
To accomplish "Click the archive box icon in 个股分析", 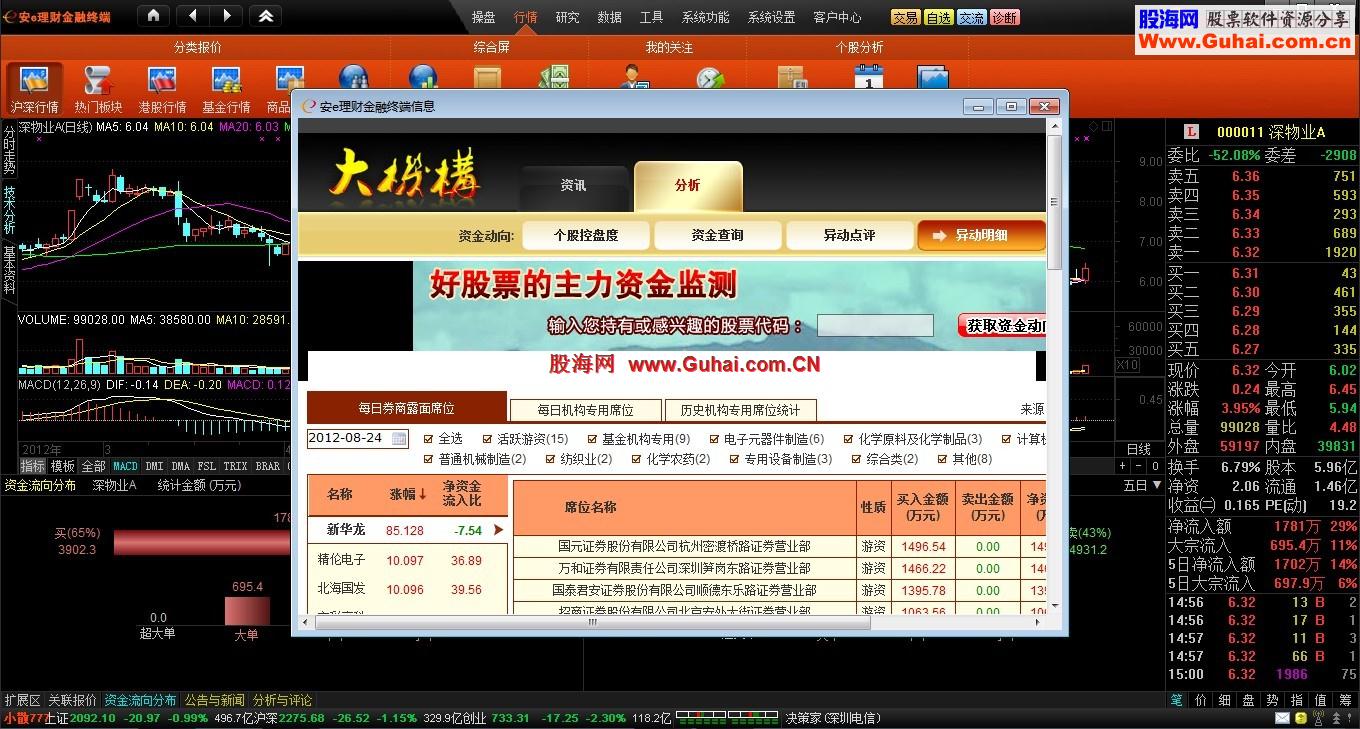I will 791,78.
